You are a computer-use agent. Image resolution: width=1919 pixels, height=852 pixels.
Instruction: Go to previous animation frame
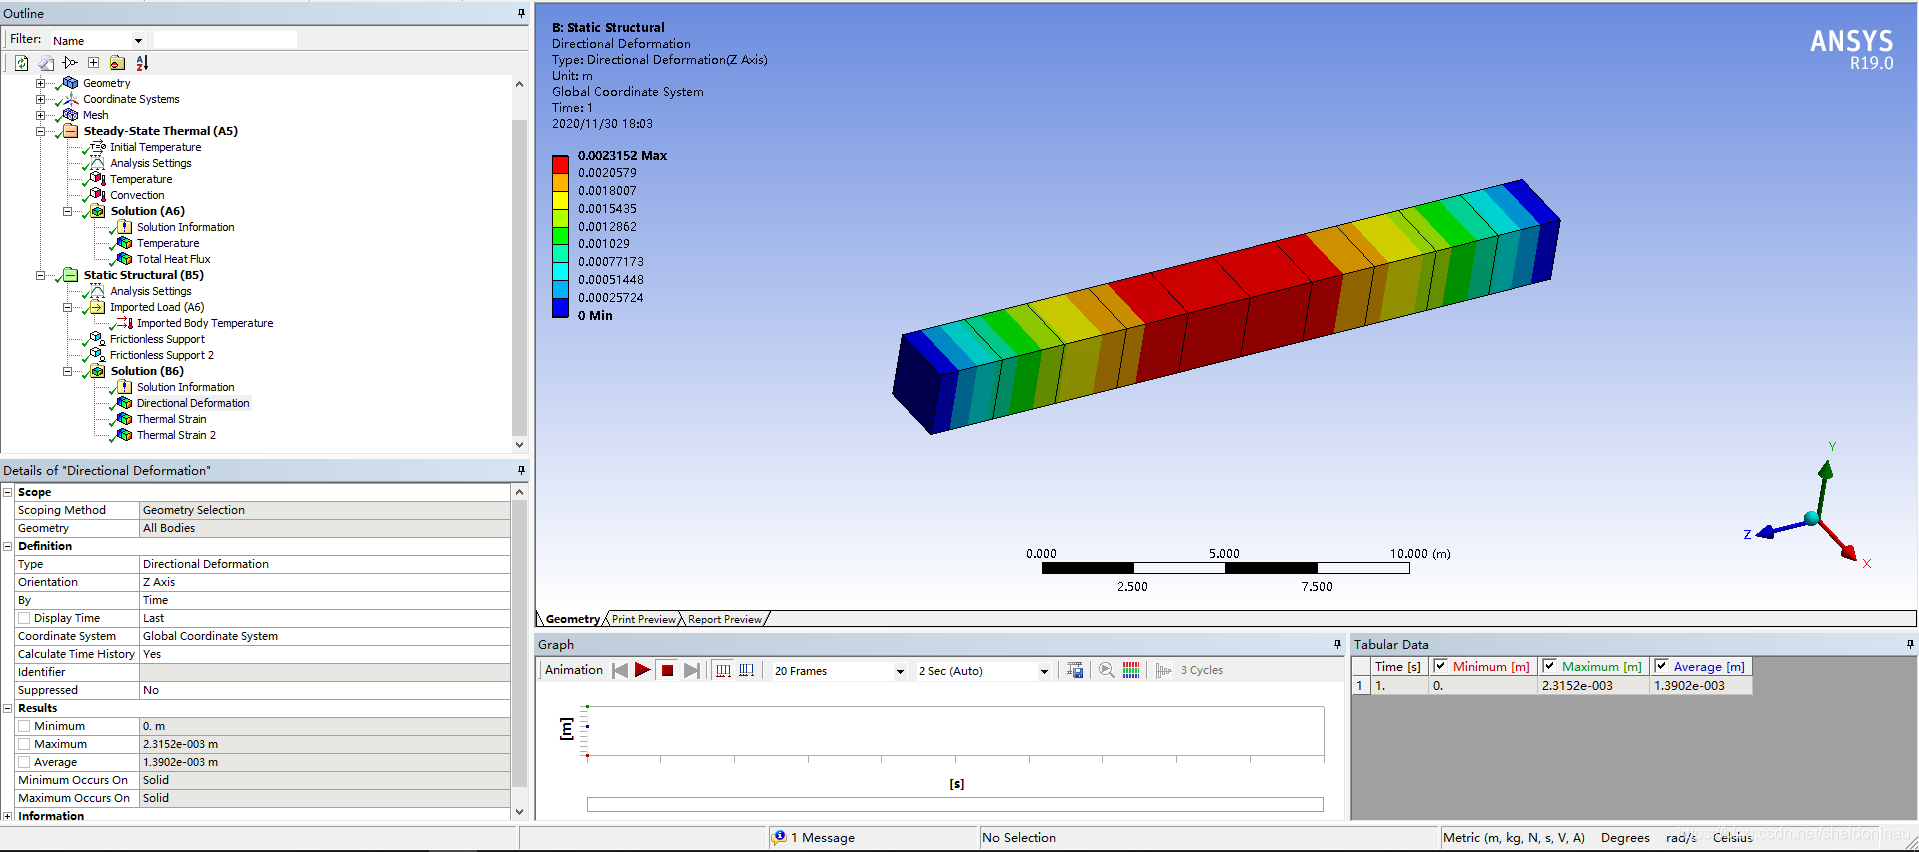[x=620, y=670]
